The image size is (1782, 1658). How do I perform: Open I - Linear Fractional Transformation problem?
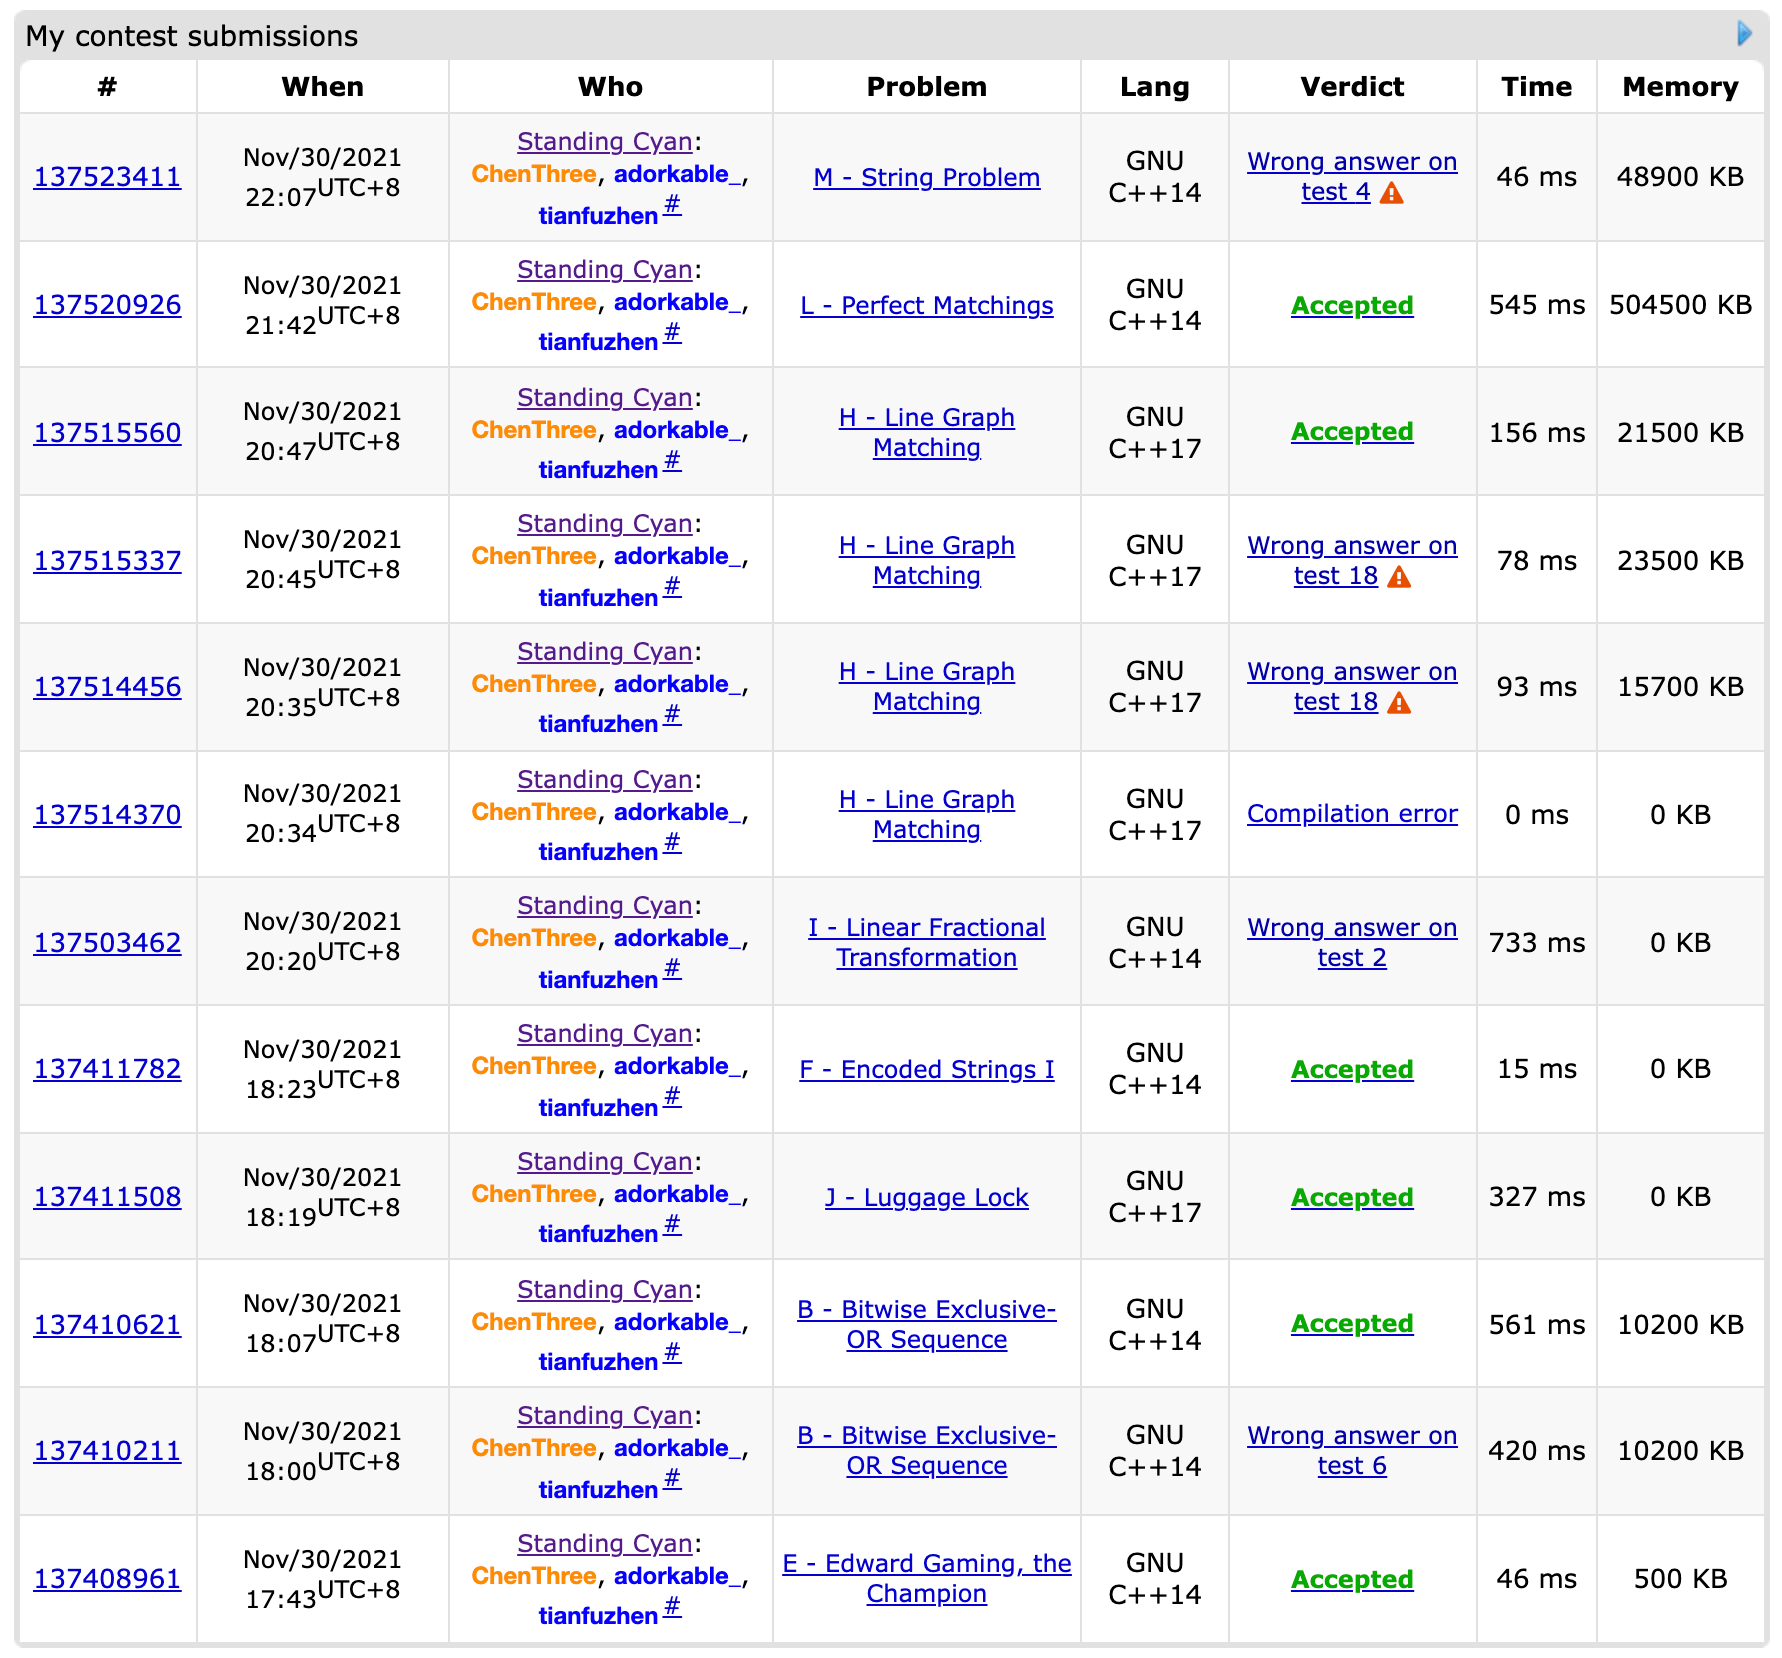point(926,942)
